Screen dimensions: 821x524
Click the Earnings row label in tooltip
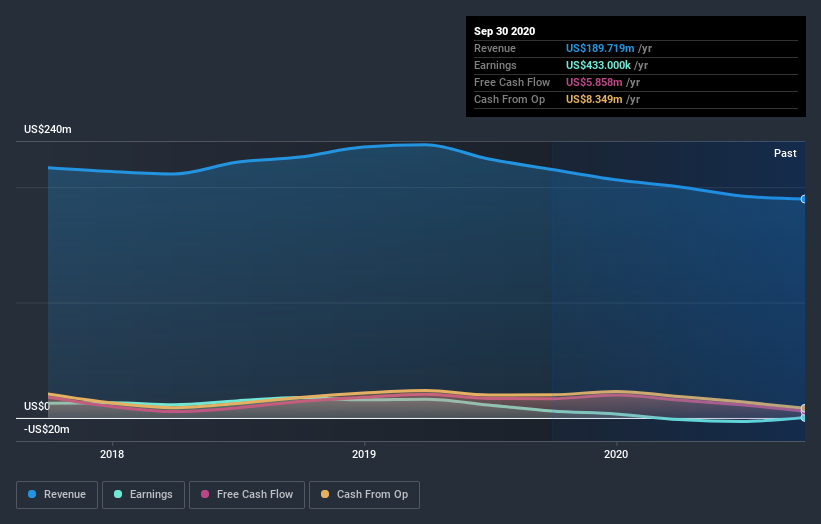[495, 65]
